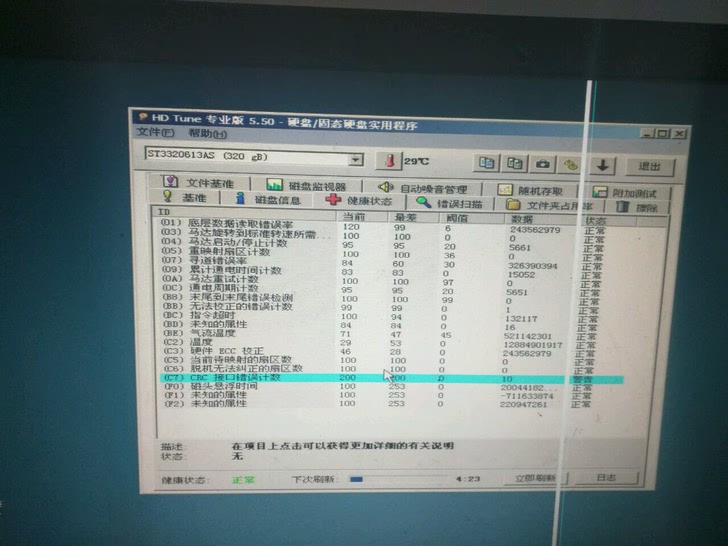Click data value 15052 in power-on hours row
The image size is (728, 546).
(522, 274)
